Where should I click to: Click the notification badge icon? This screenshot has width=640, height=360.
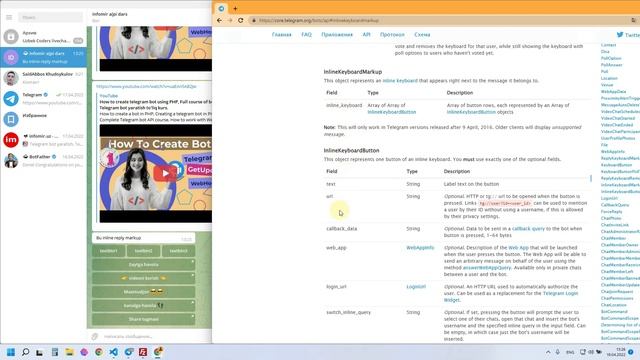coord(631,352)
